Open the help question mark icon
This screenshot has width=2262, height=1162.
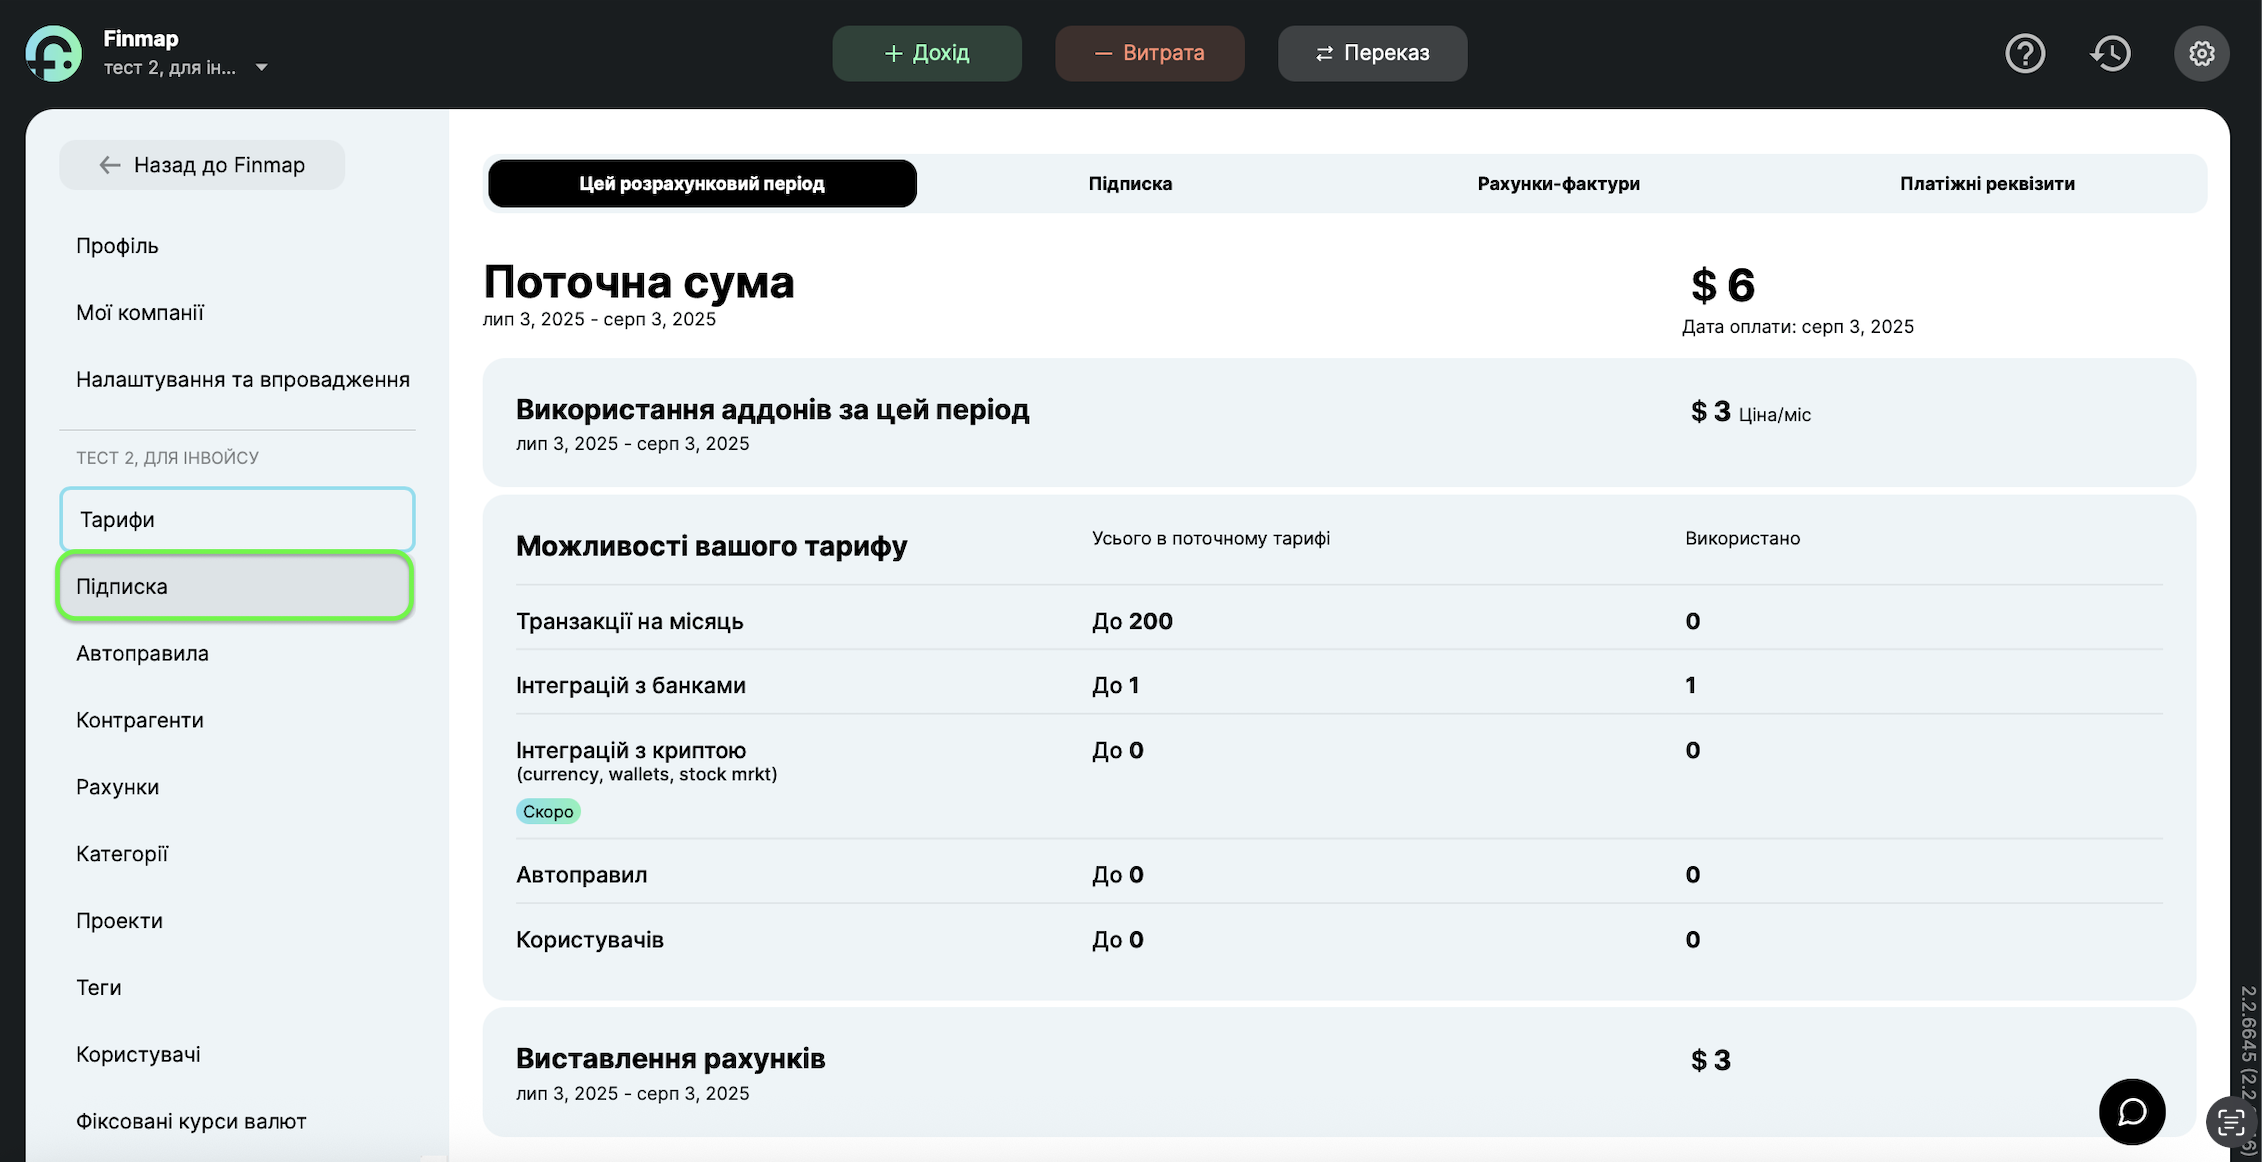pos(2025,53)
